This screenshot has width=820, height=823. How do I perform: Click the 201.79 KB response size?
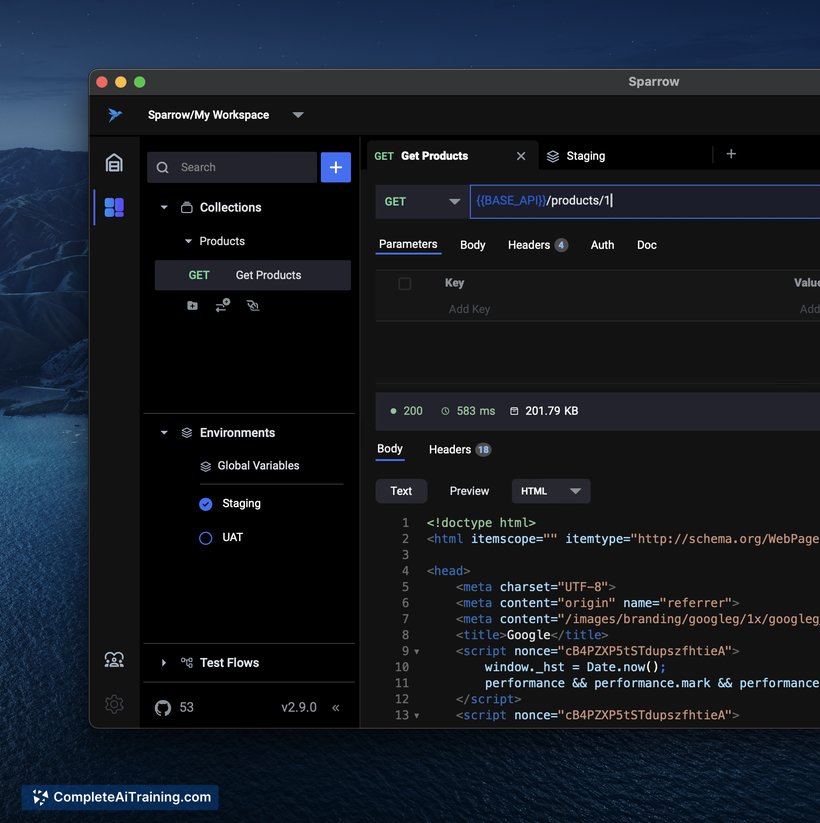pyautogui.click(x=552, y=411)
